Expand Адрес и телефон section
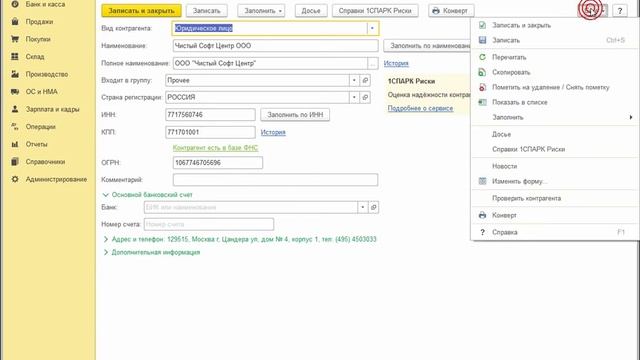Screen dimensions: 640x360 click(106, 239)
